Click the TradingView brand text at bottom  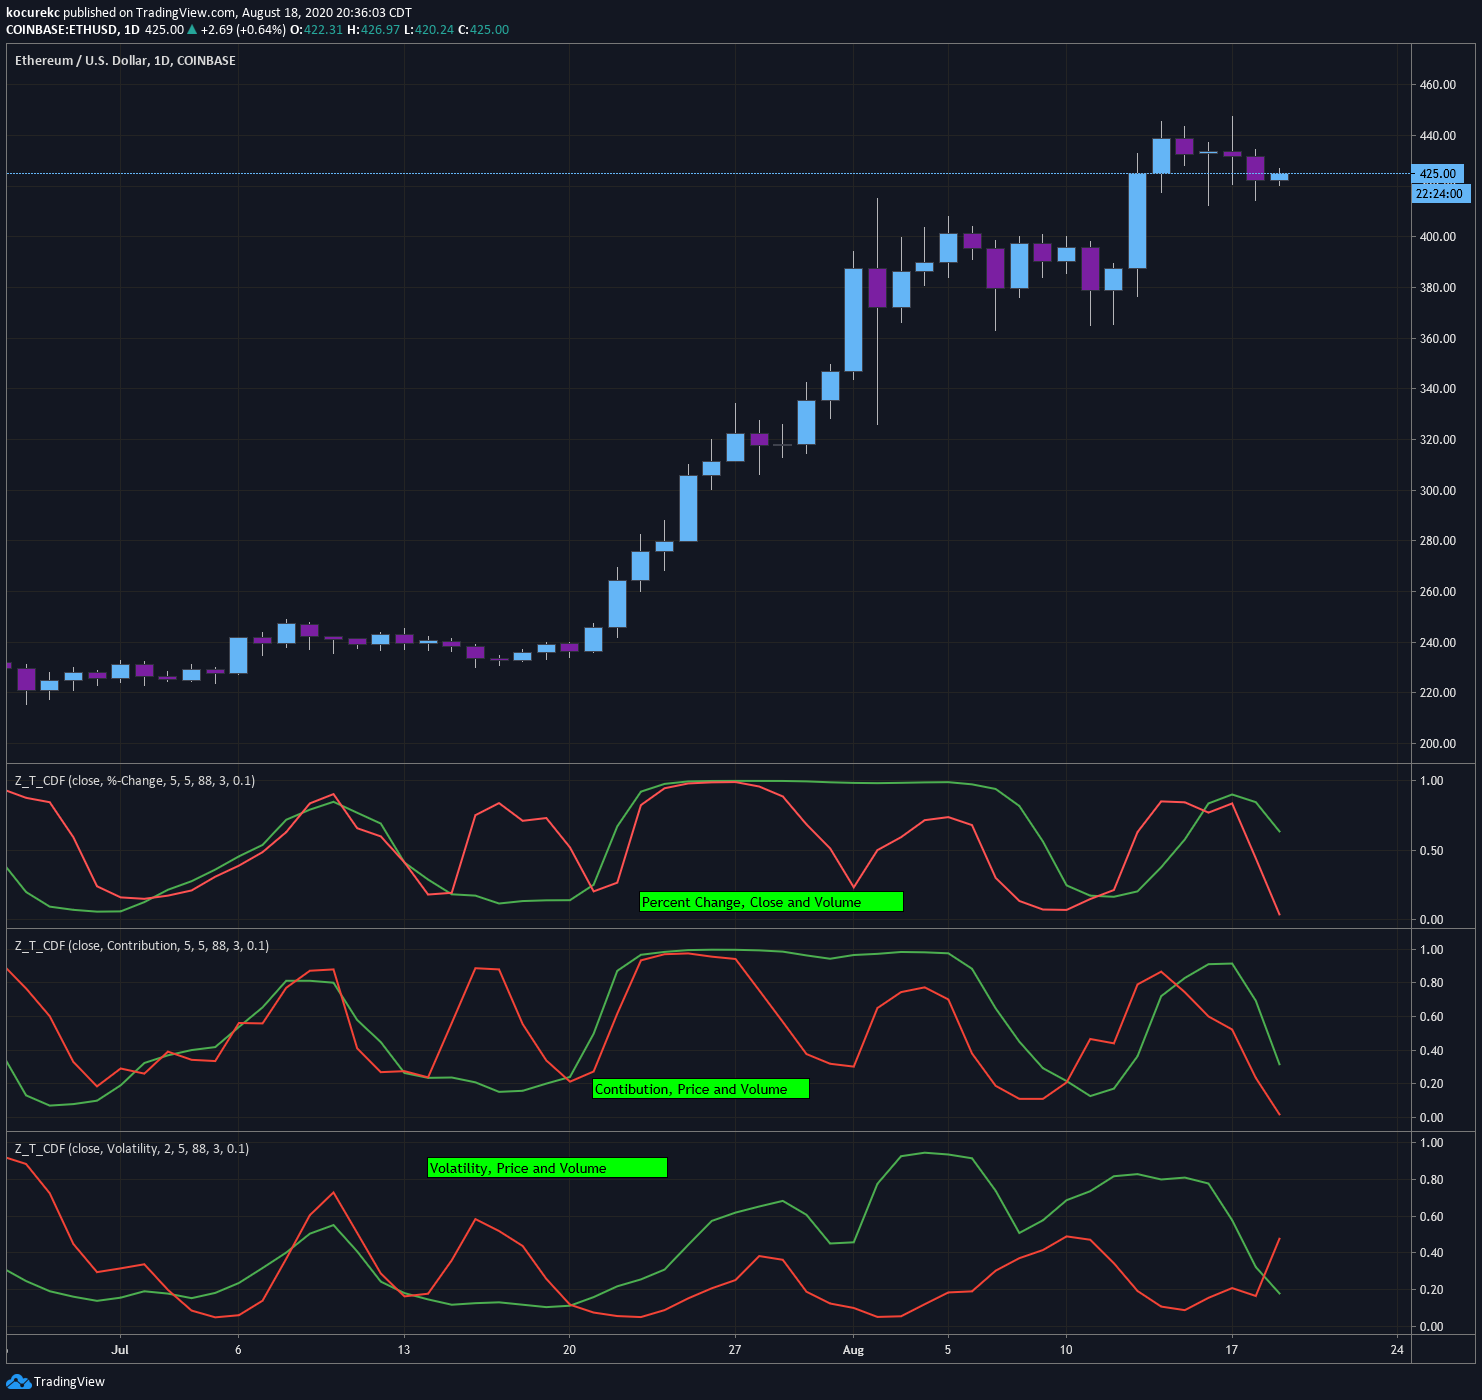(x=69, y=1382)
